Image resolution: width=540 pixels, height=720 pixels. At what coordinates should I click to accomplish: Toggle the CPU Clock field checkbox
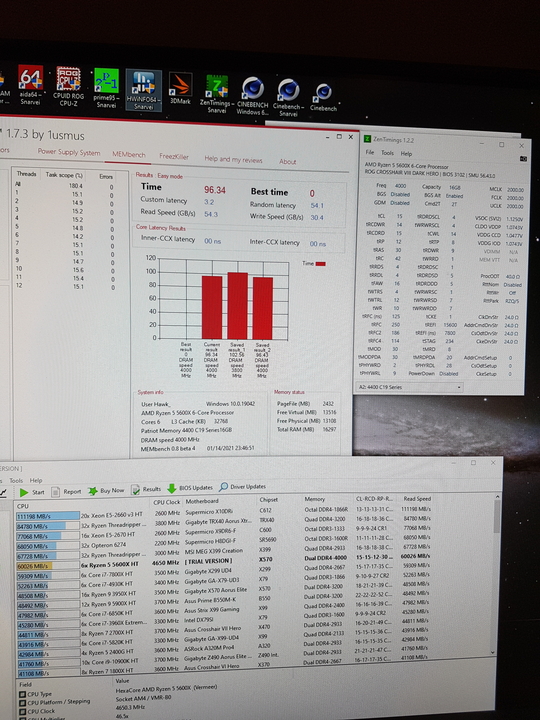[22, 712]
